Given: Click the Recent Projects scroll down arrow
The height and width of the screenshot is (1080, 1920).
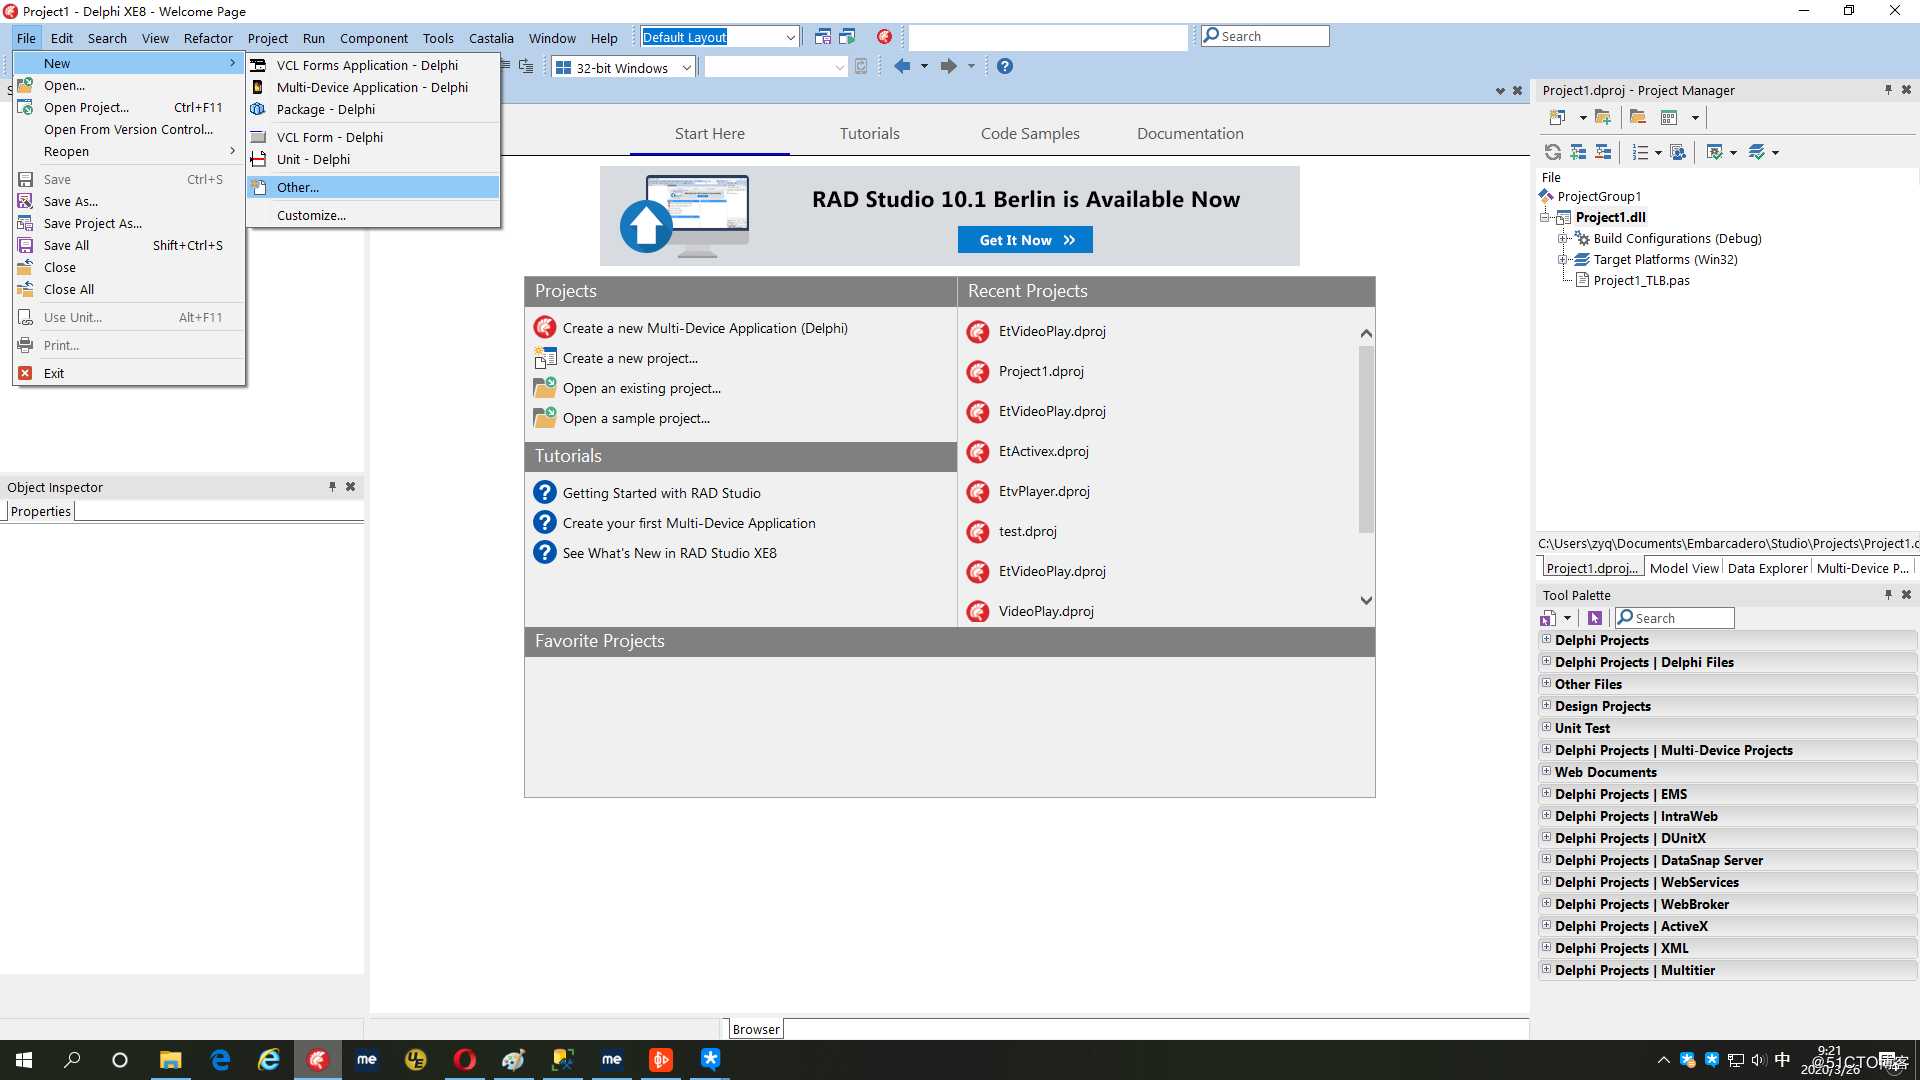Looking at the screenshot, I should pos(1366,600).
